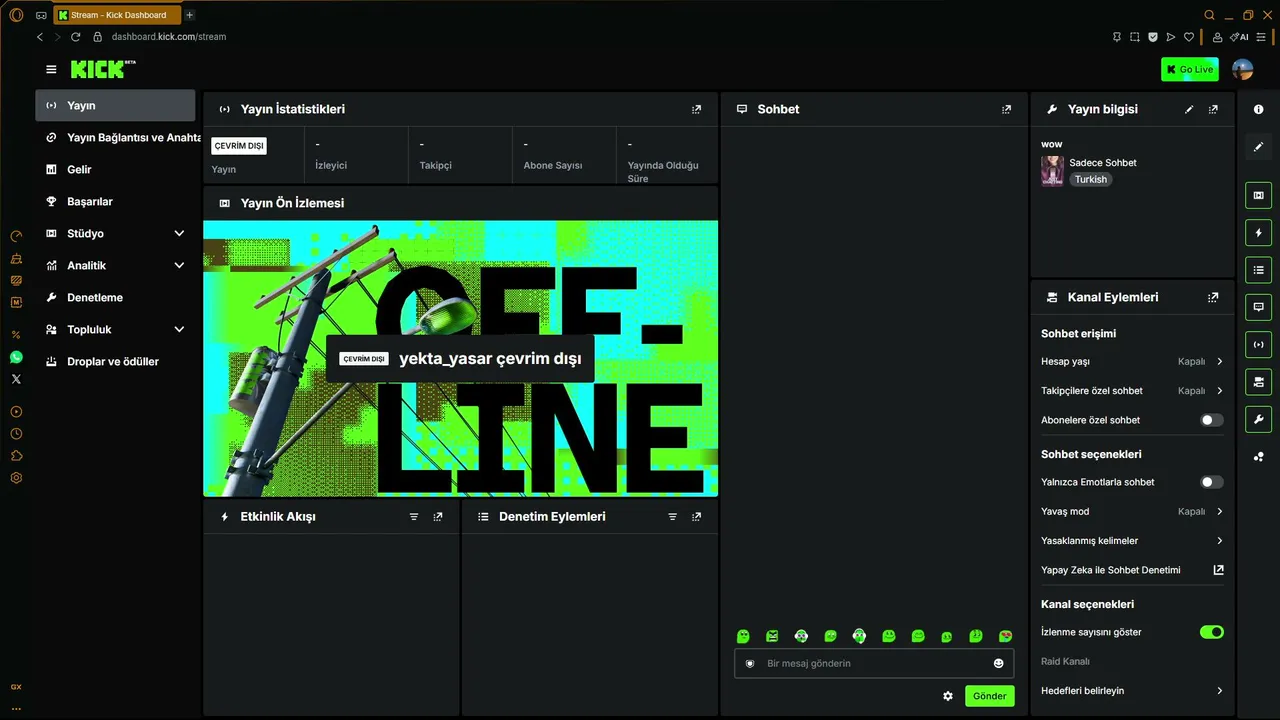The width and height of the screenshot is (1280, 720).
Task: Open Etkinlik Akışı filter icon
Action: point(414,517)
